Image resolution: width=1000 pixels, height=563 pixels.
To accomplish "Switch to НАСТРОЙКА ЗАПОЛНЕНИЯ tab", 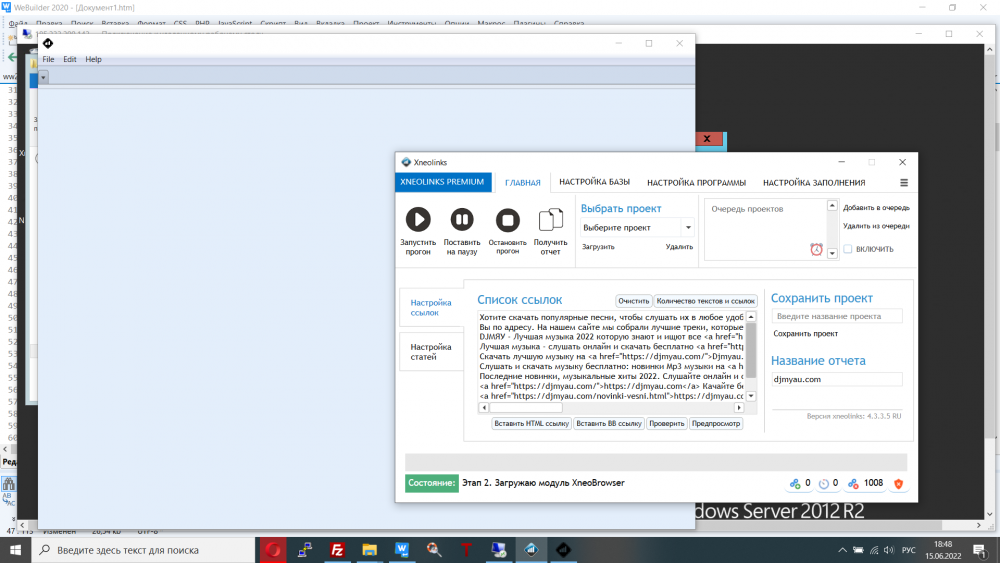I will 814,182.
